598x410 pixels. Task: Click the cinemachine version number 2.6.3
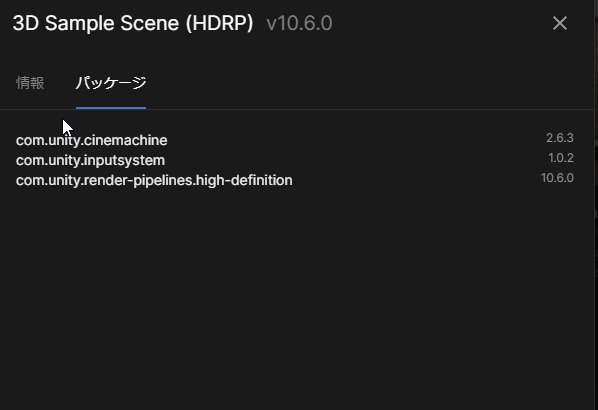click(x=559, y=138)
